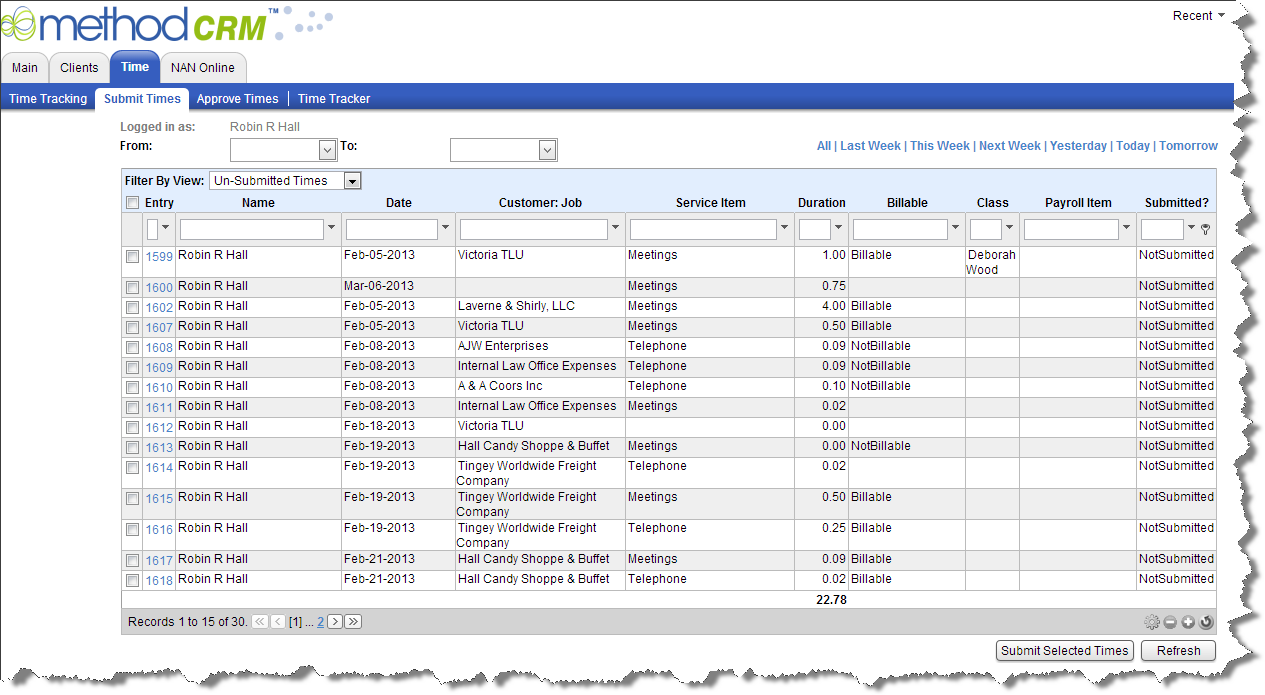Viewport: 1265px width, 695px height.
Task: Click the plus icon in grid footer
Action: (x=1188, y=622)
